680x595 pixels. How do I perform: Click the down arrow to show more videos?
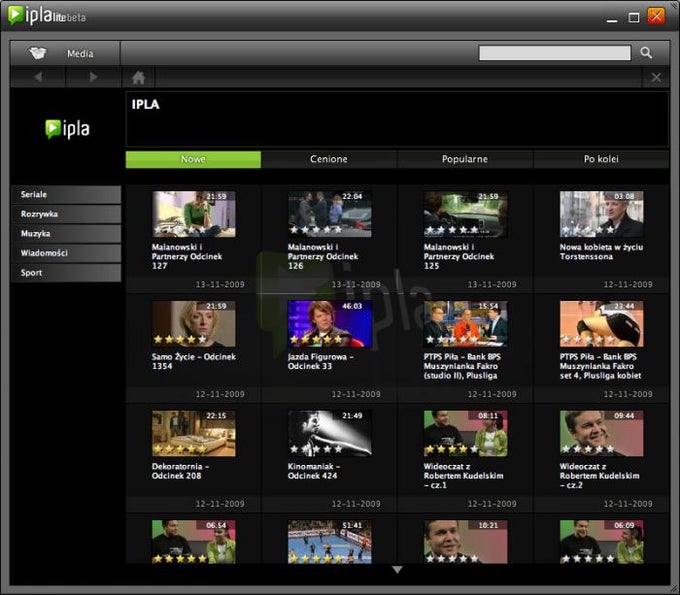397,569
